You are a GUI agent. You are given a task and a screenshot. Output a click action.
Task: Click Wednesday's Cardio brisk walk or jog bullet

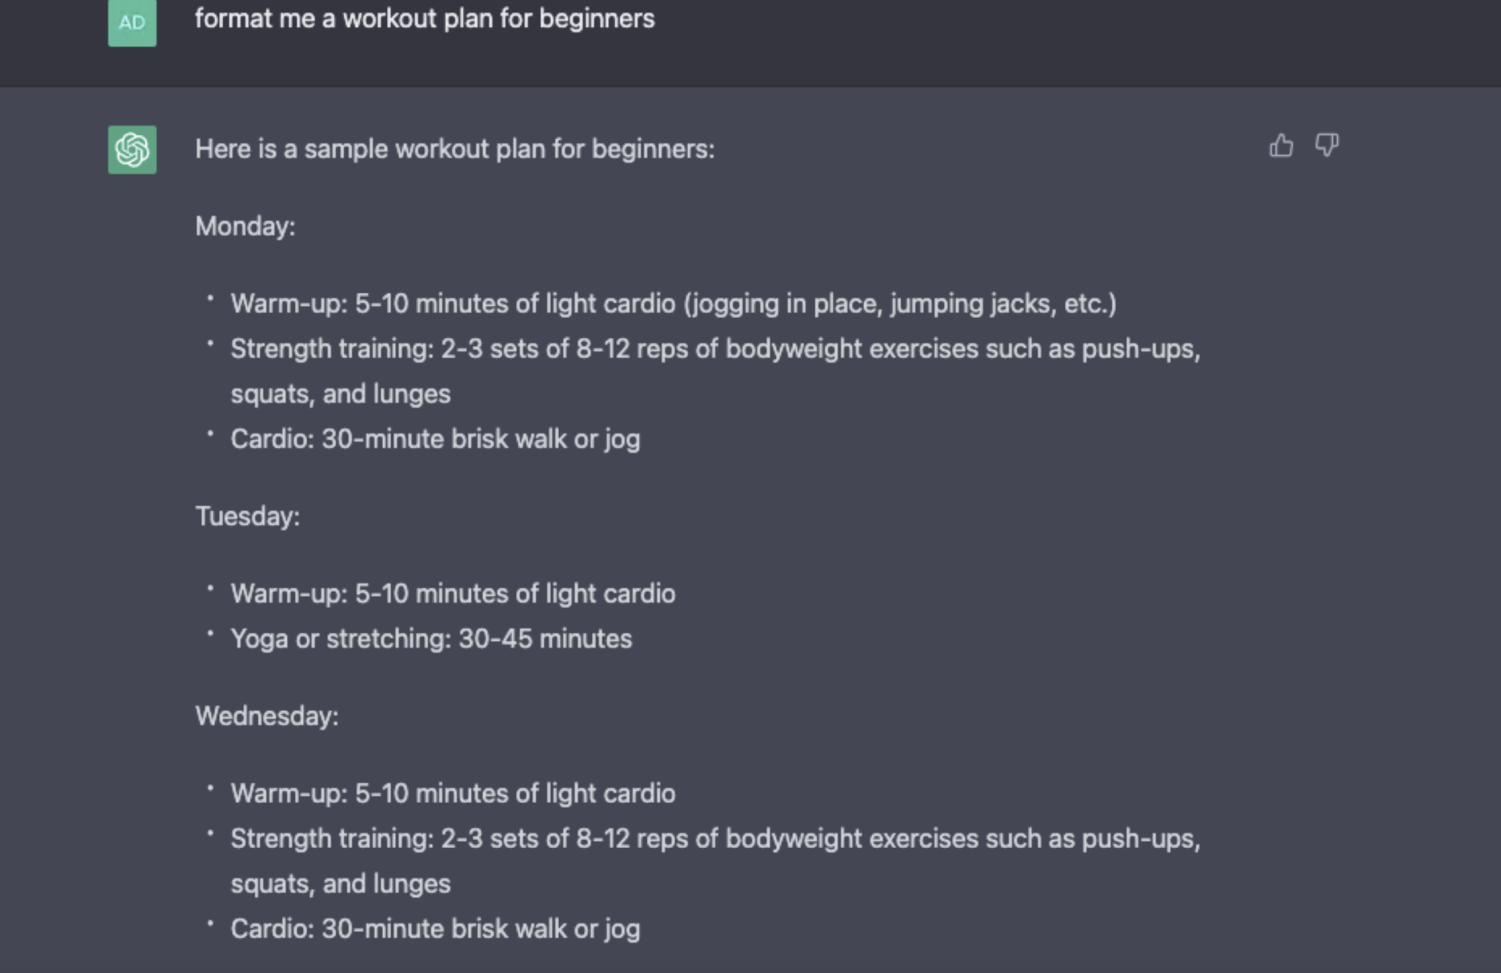pyautogui.click(x=435, y=929)
